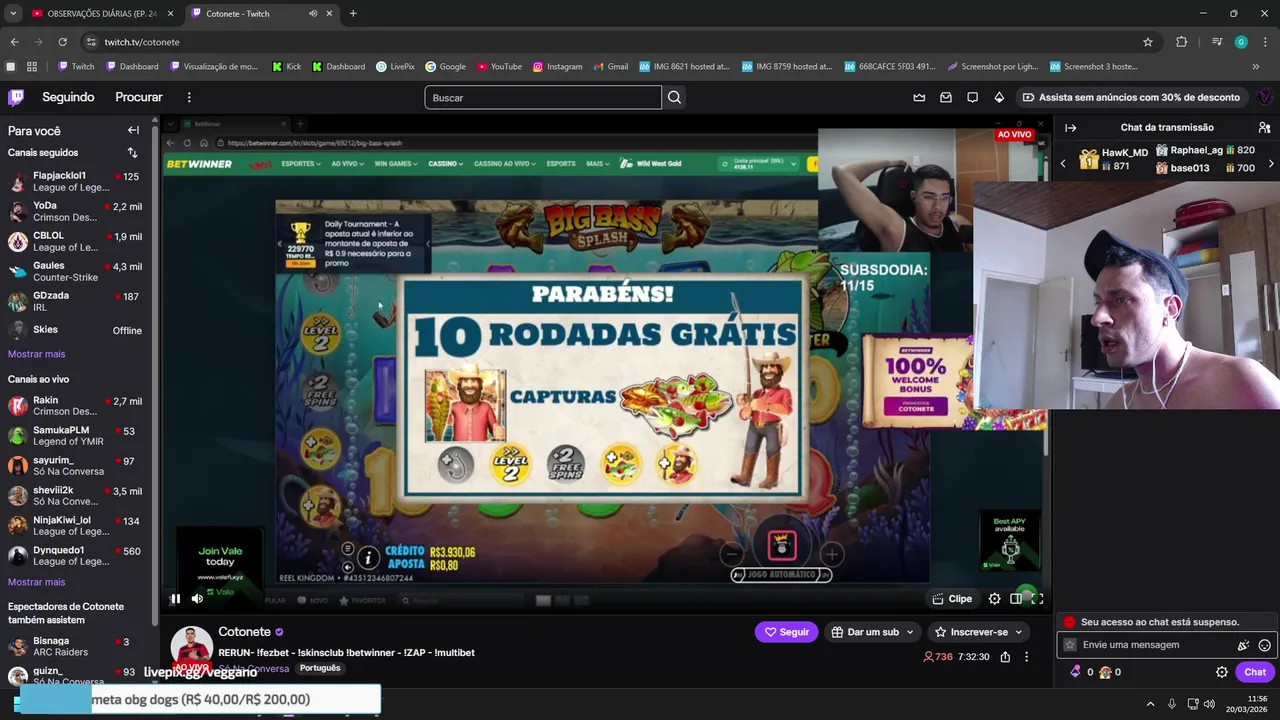Image resolution: width=1280 pixels, height=720 pixels.
Task: Open the user avatar menu
Action: (x=1264, y=97)
